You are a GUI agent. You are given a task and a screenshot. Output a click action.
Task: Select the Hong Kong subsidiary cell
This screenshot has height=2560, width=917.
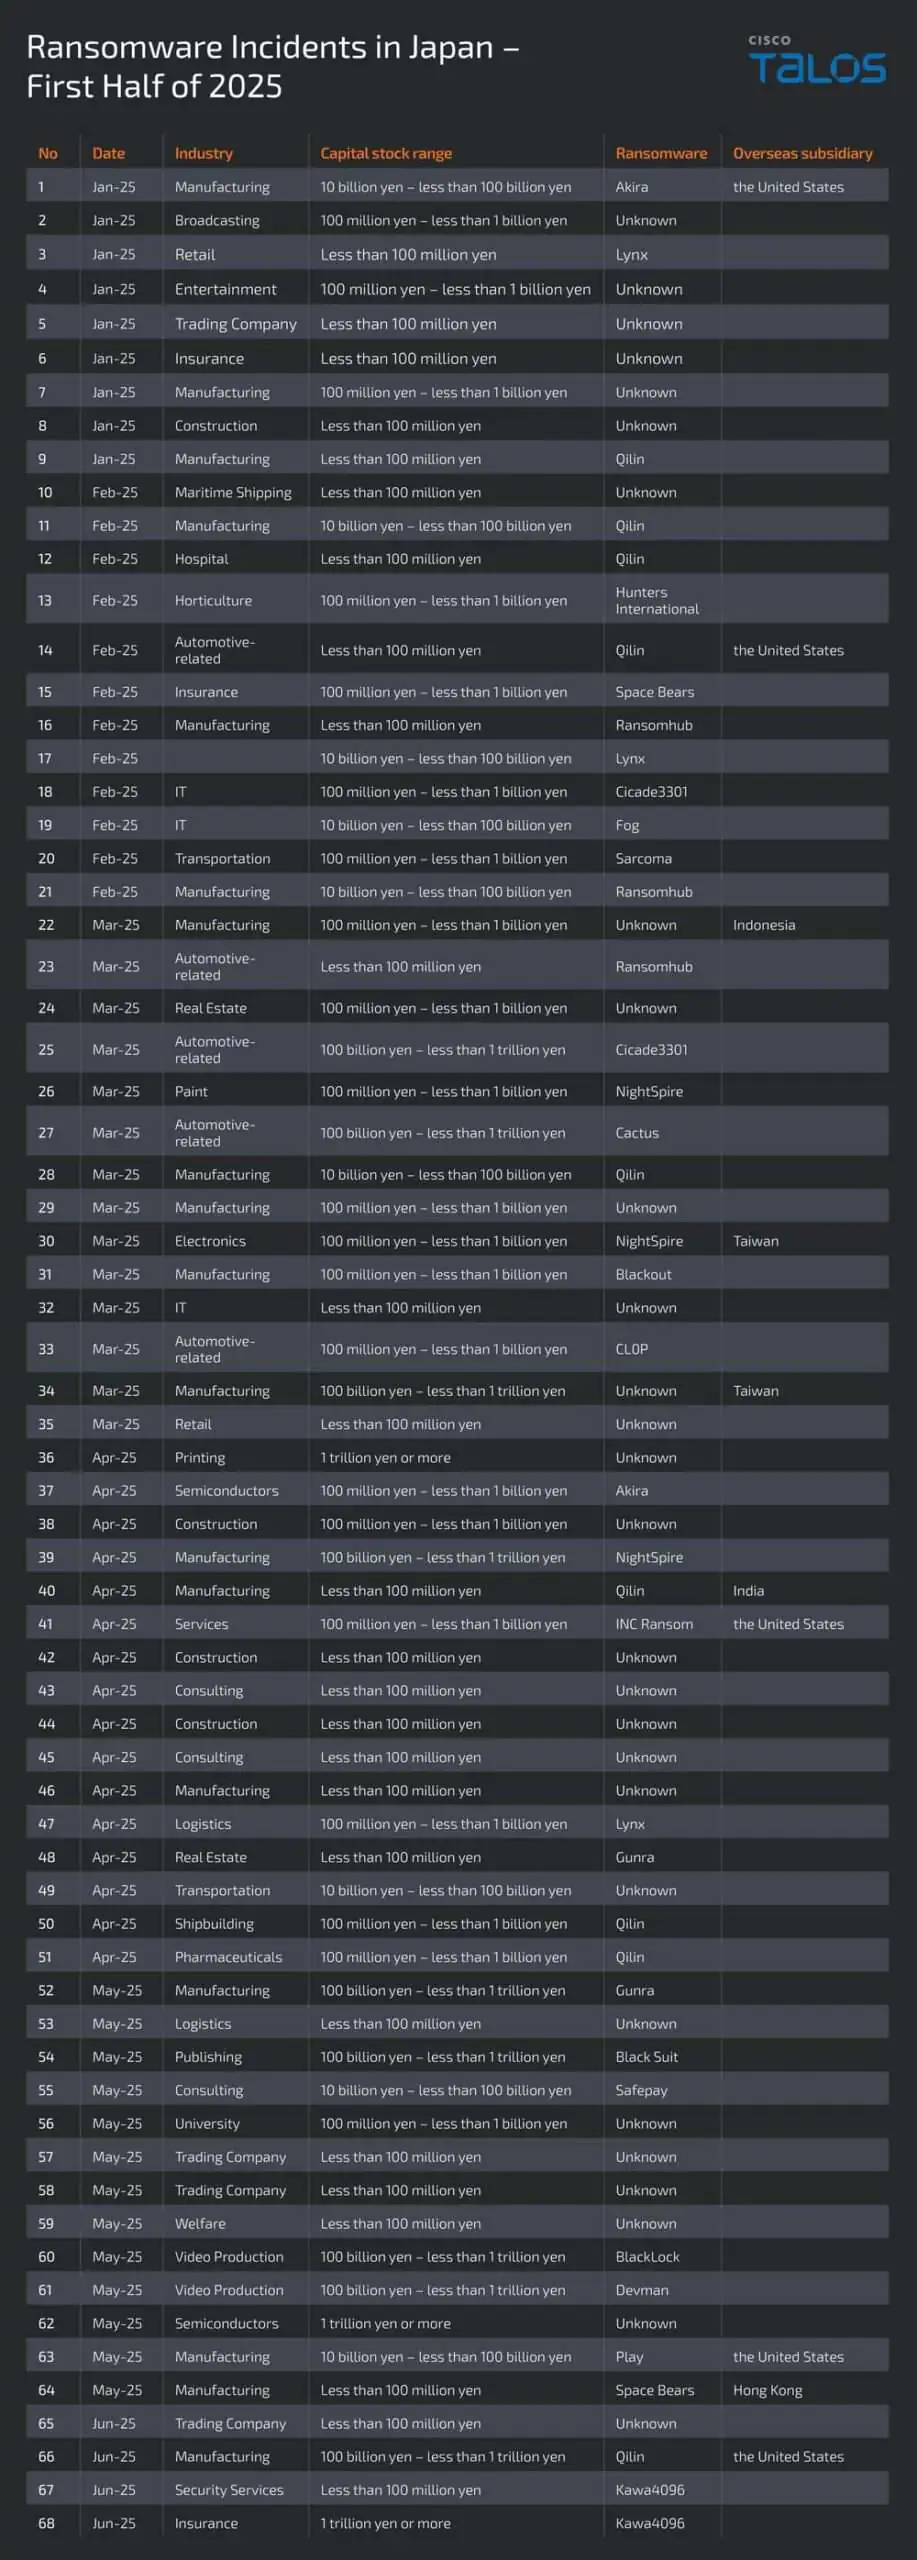point(767,2390)
